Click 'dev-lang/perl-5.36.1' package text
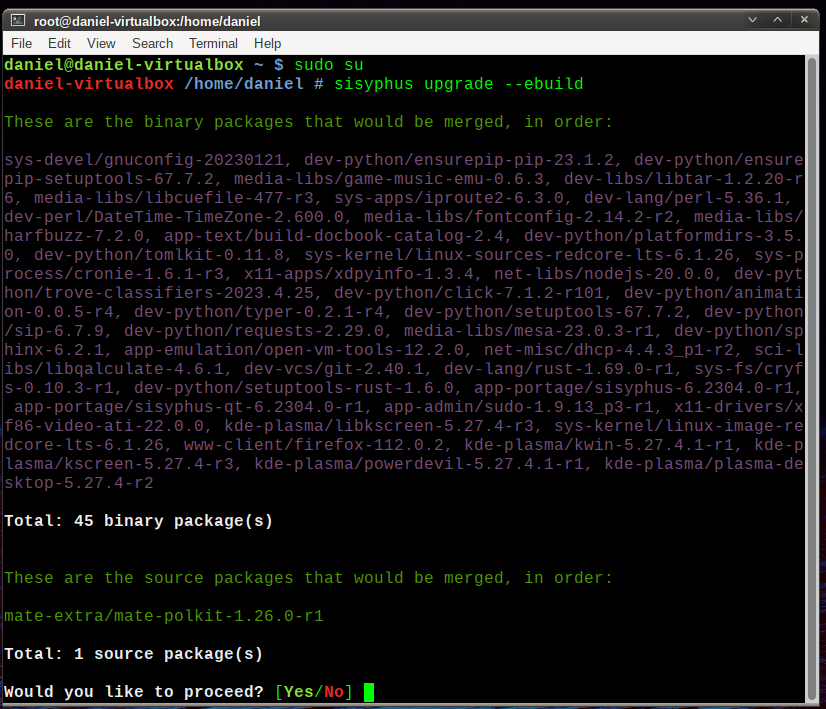This screenshot has height=709, width=826. click(x=686, y=198)
